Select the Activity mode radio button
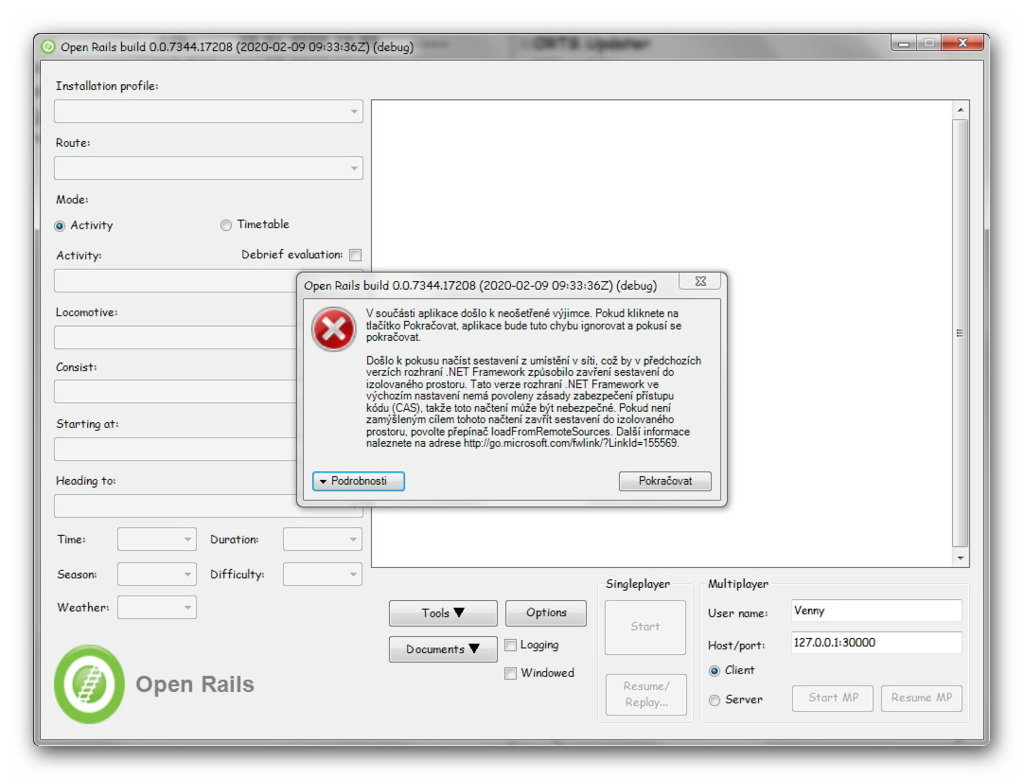The width and height of the screenshot is (1024, 780). click(60, 226)
